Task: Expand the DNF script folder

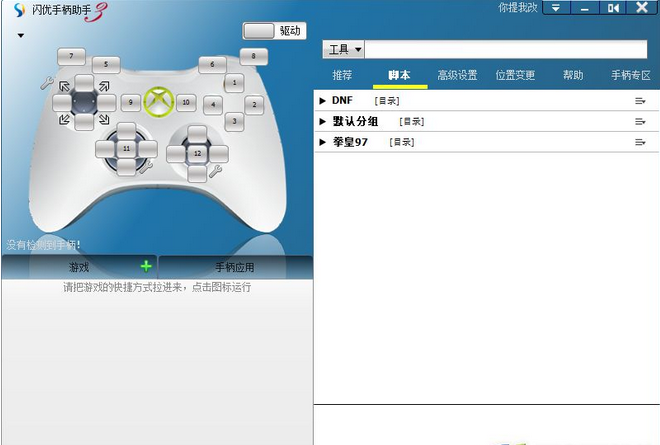Action: pyautogui.click(x=322, y=101)
